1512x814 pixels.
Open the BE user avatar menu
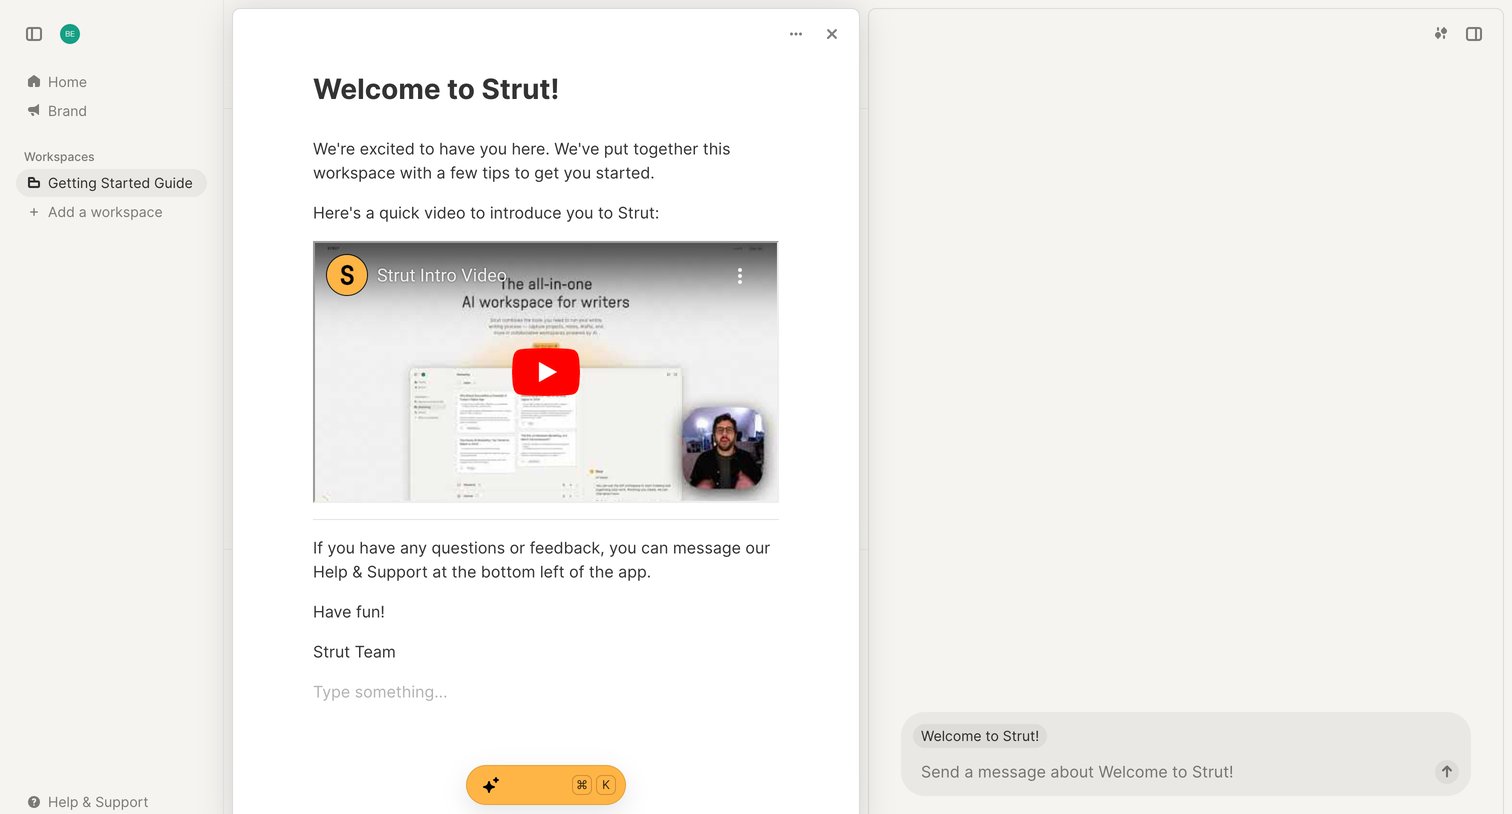70,34
